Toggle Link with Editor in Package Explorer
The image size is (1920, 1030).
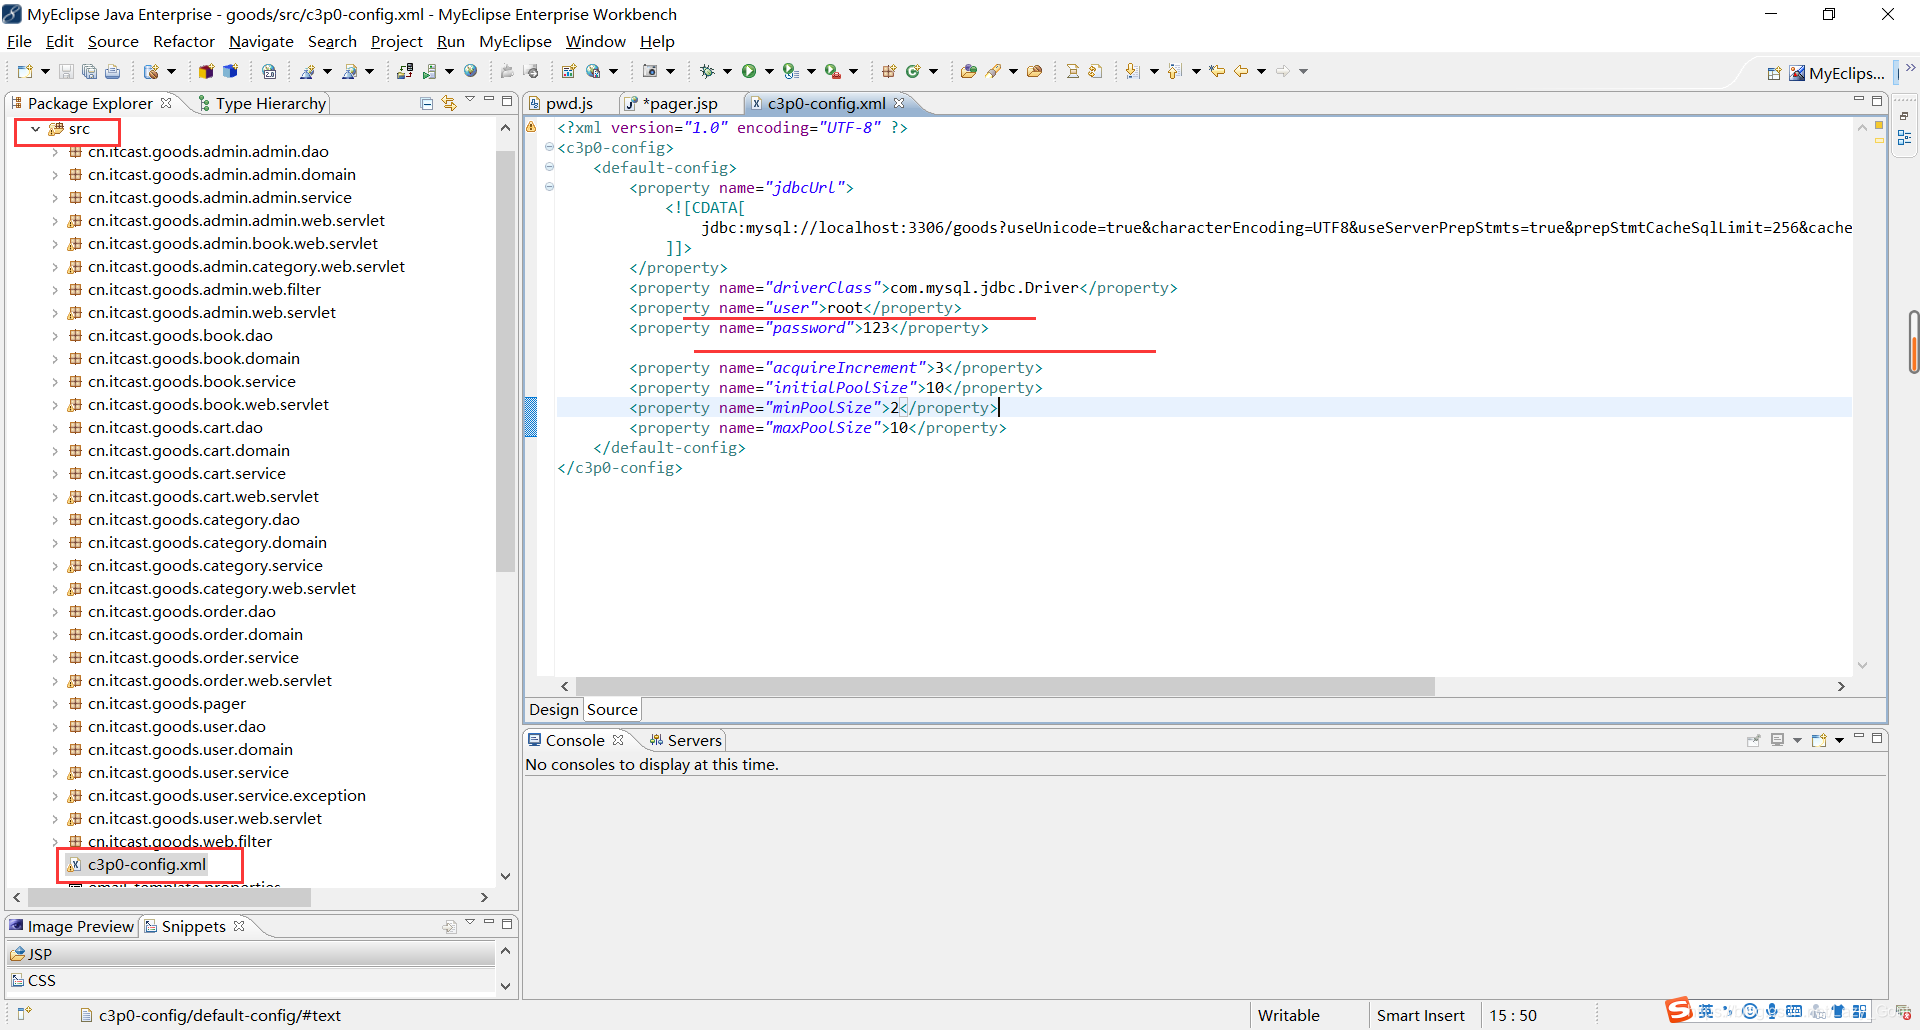point(449,103)
